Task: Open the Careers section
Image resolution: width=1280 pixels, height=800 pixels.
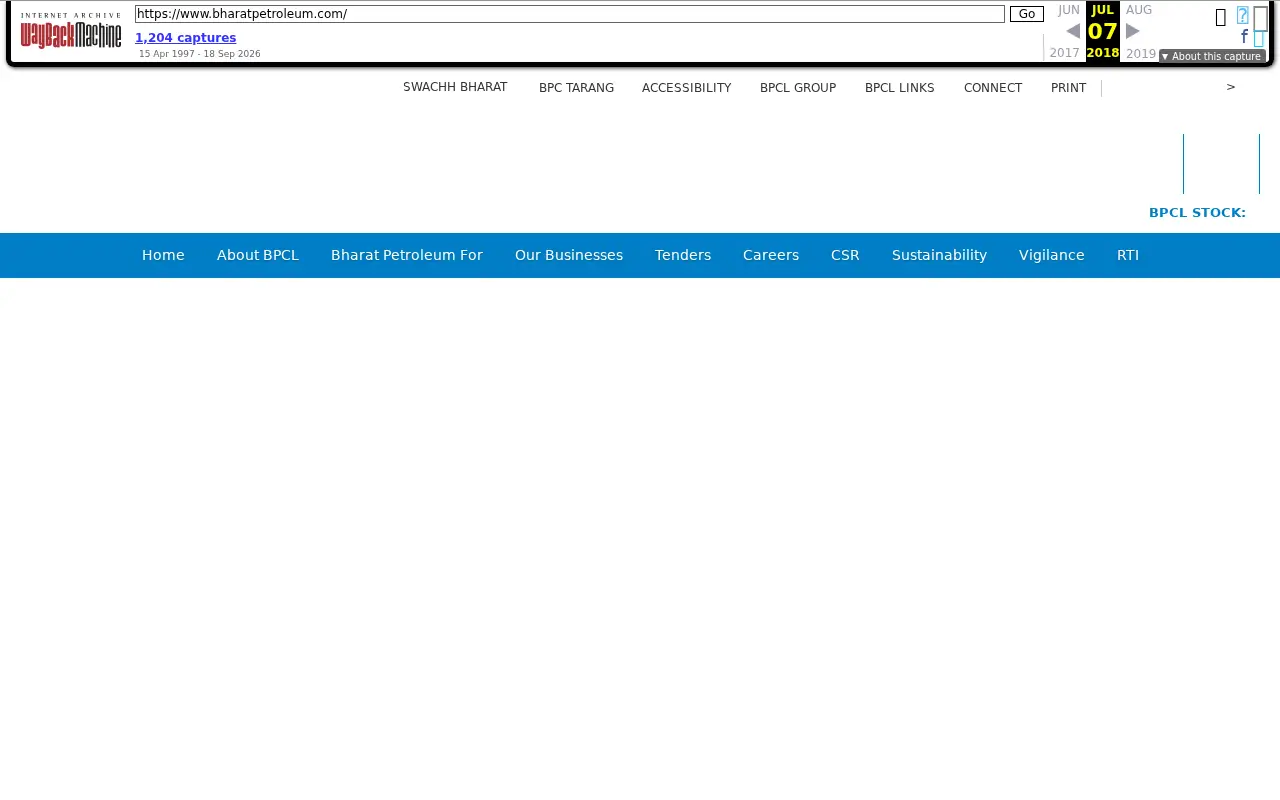Action: [771, 255]
